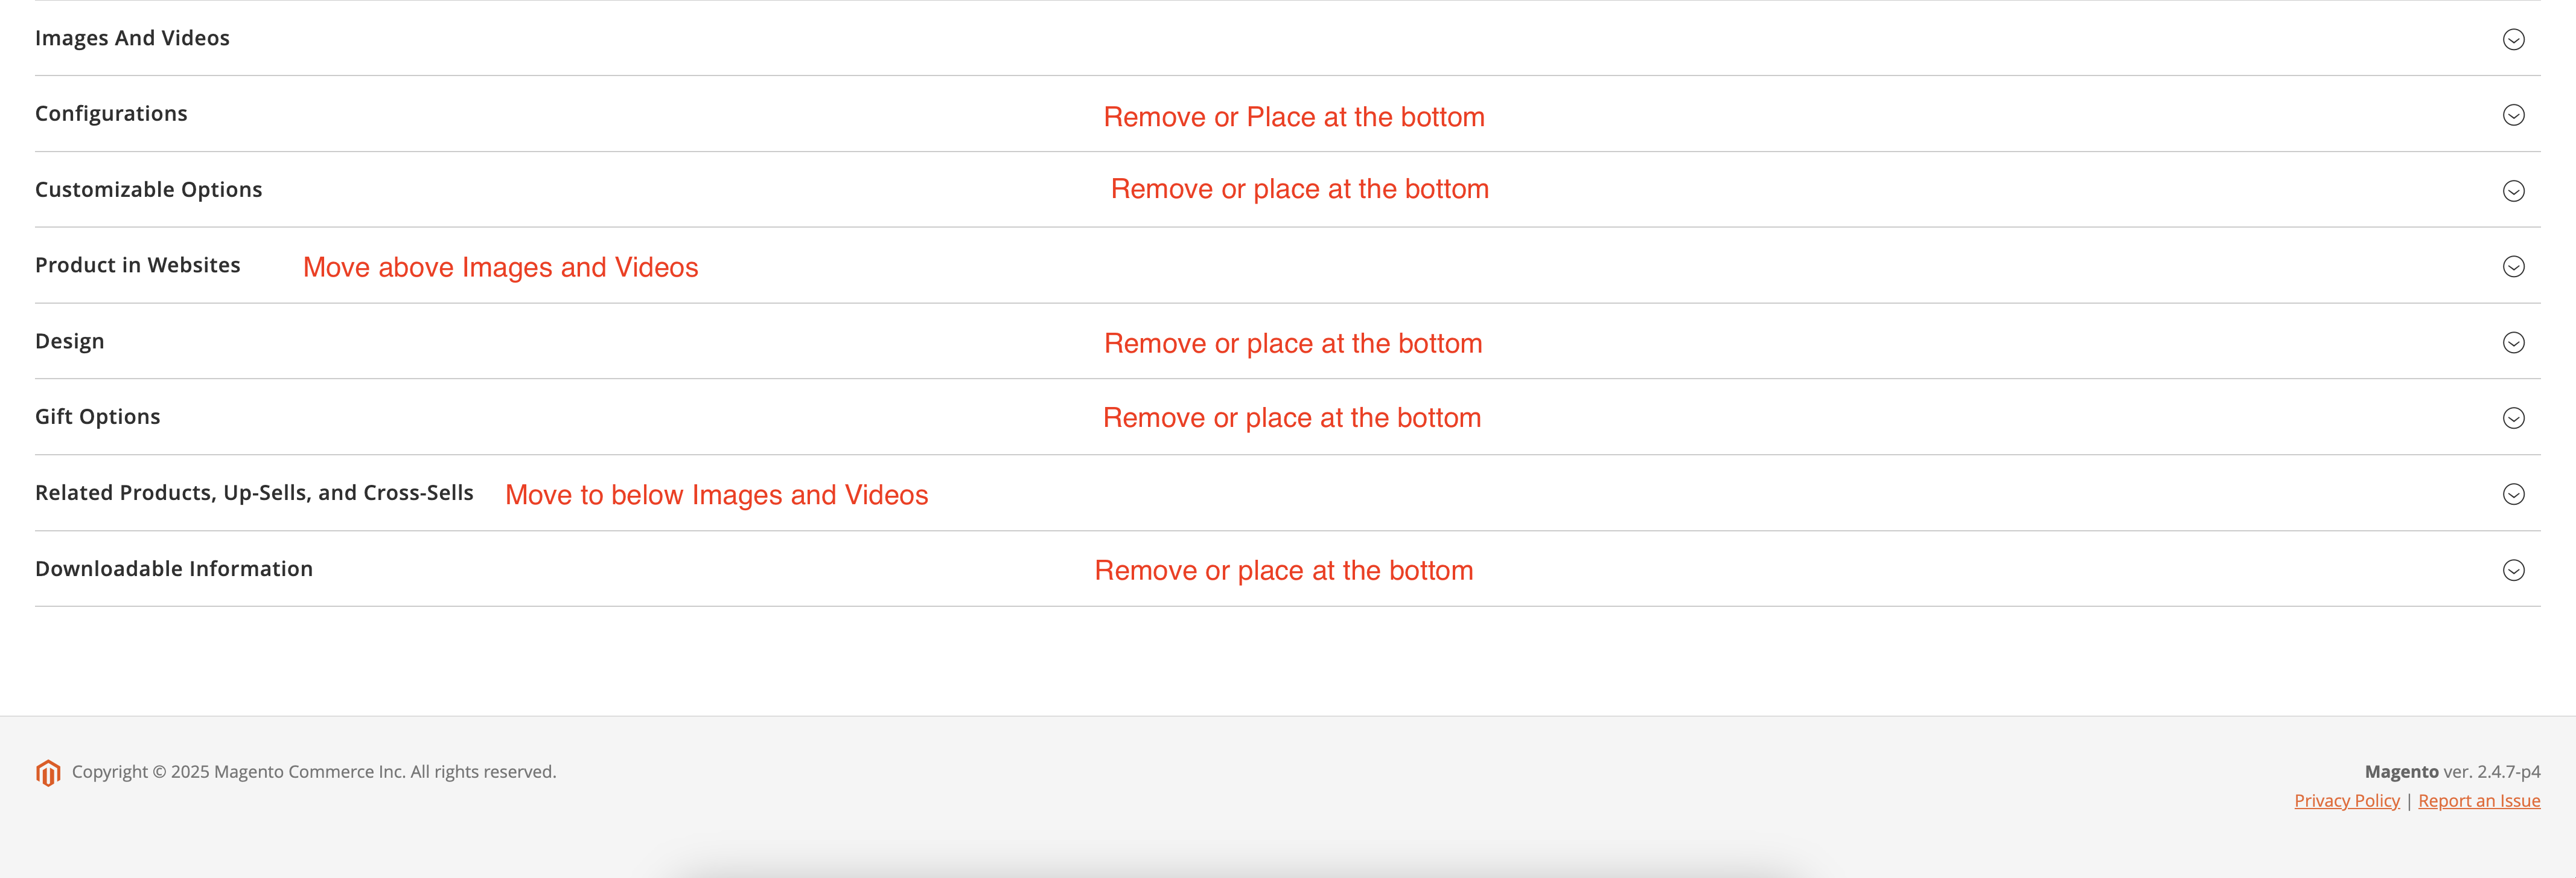
Task: Select the Gift Options section title
Action: (x=97, y=416)
